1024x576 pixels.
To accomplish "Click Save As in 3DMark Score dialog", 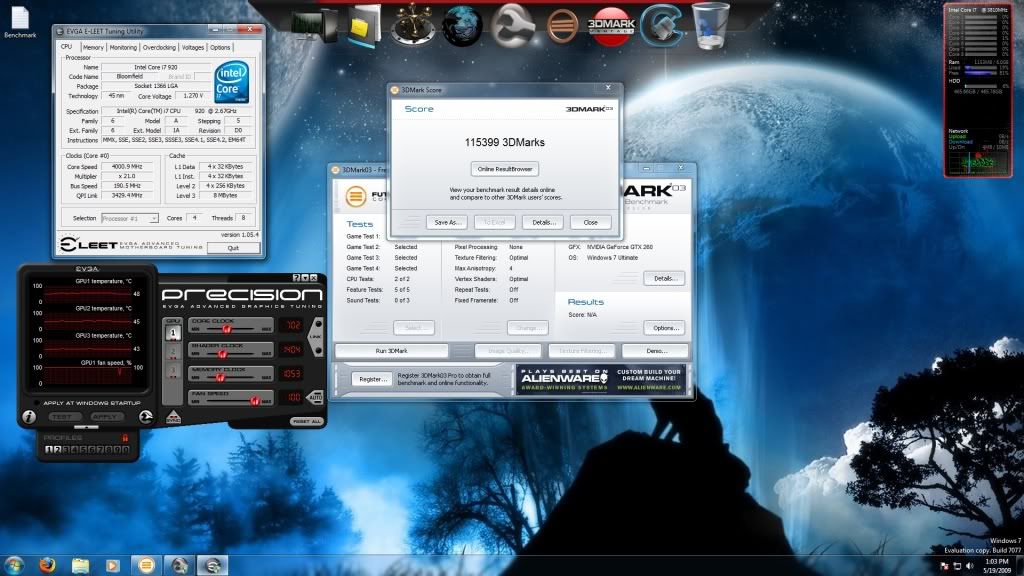I will point(447,223).
